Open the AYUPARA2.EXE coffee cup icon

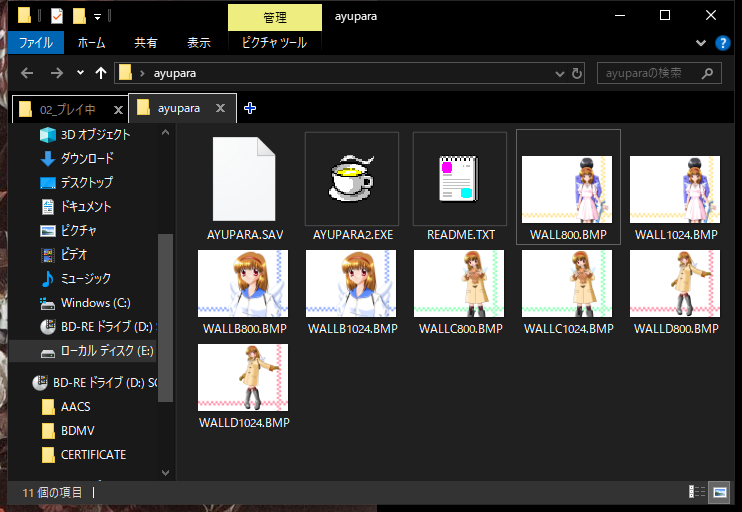tap(351, 179)
